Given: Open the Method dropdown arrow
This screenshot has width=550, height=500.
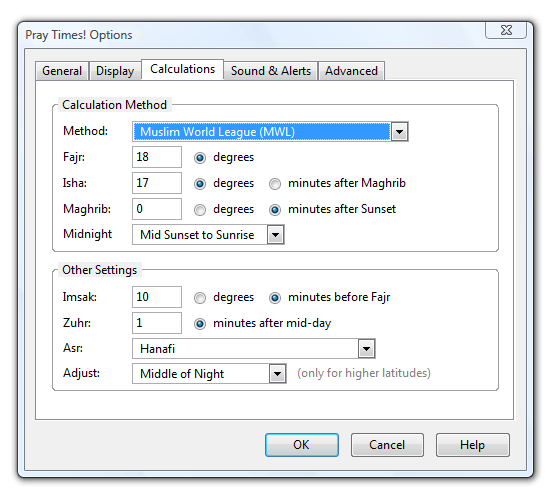Looking at the screenshot, I should 400,132.
